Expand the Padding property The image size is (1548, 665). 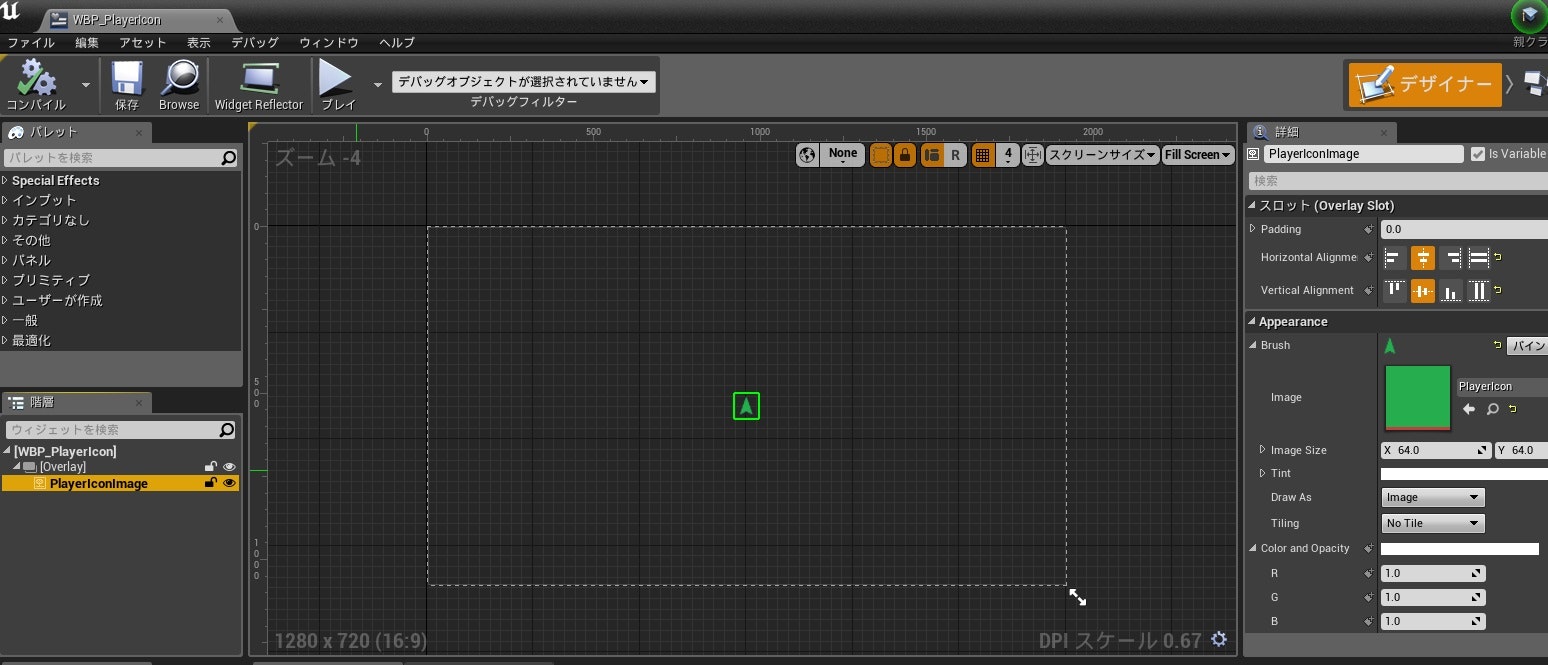pos(1253,229)
